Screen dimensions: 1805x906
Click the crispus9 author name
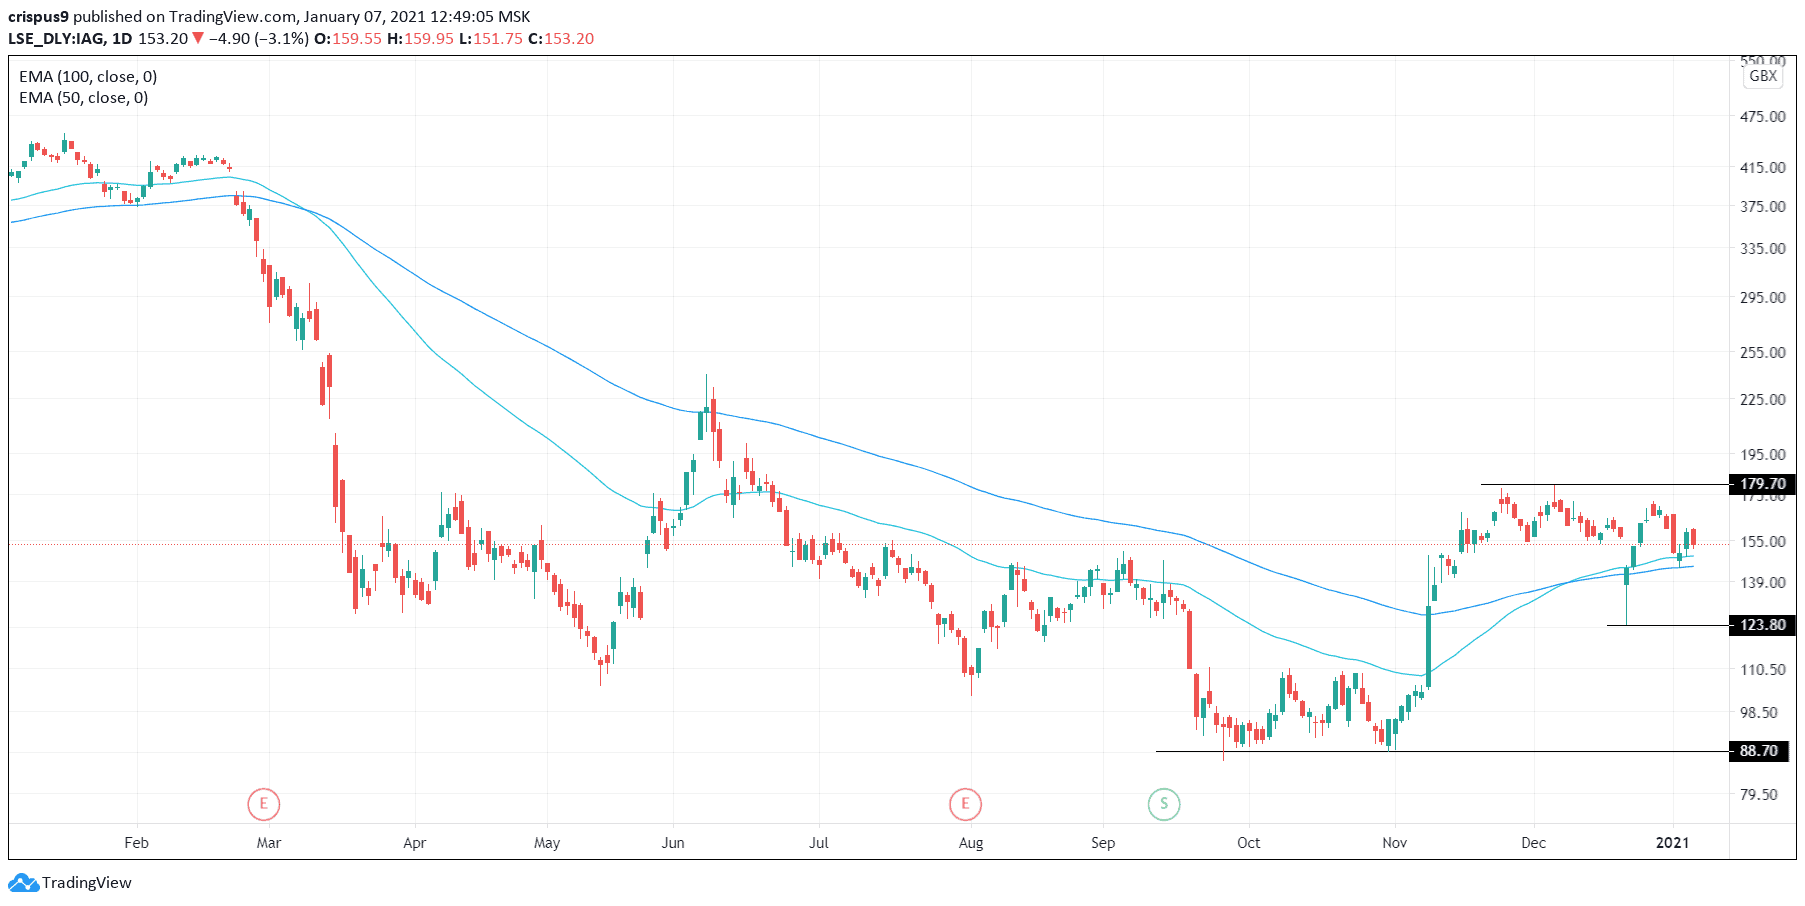click(x=38, y=17)
